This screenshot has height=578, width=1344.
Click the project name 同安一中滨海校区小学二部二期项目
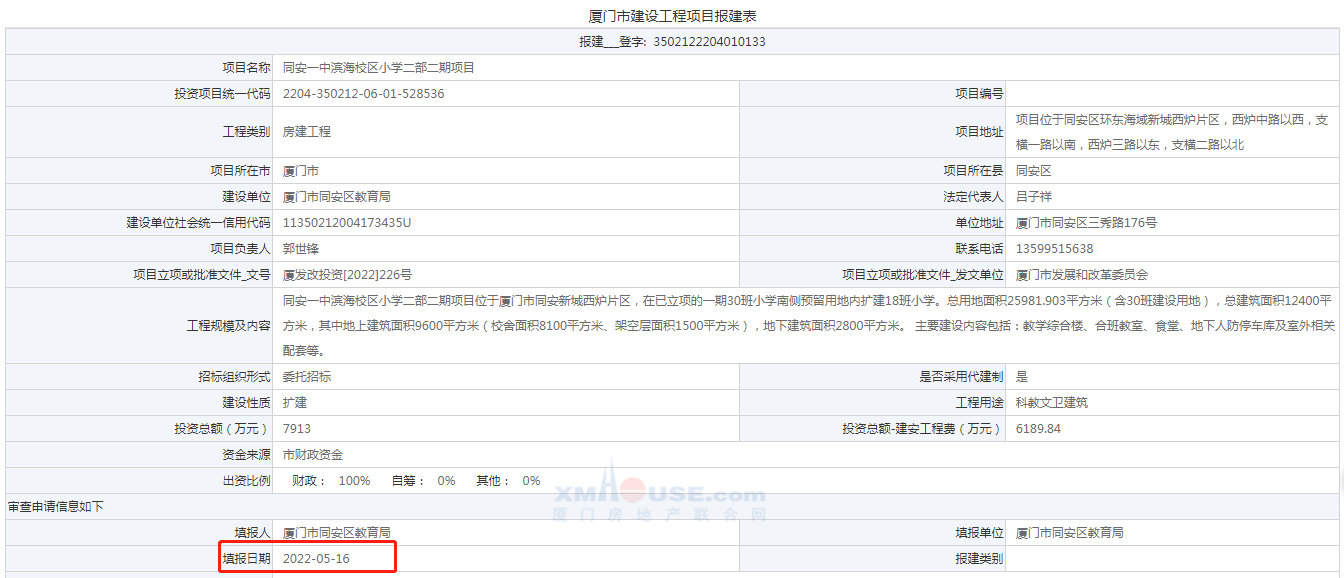378,68
